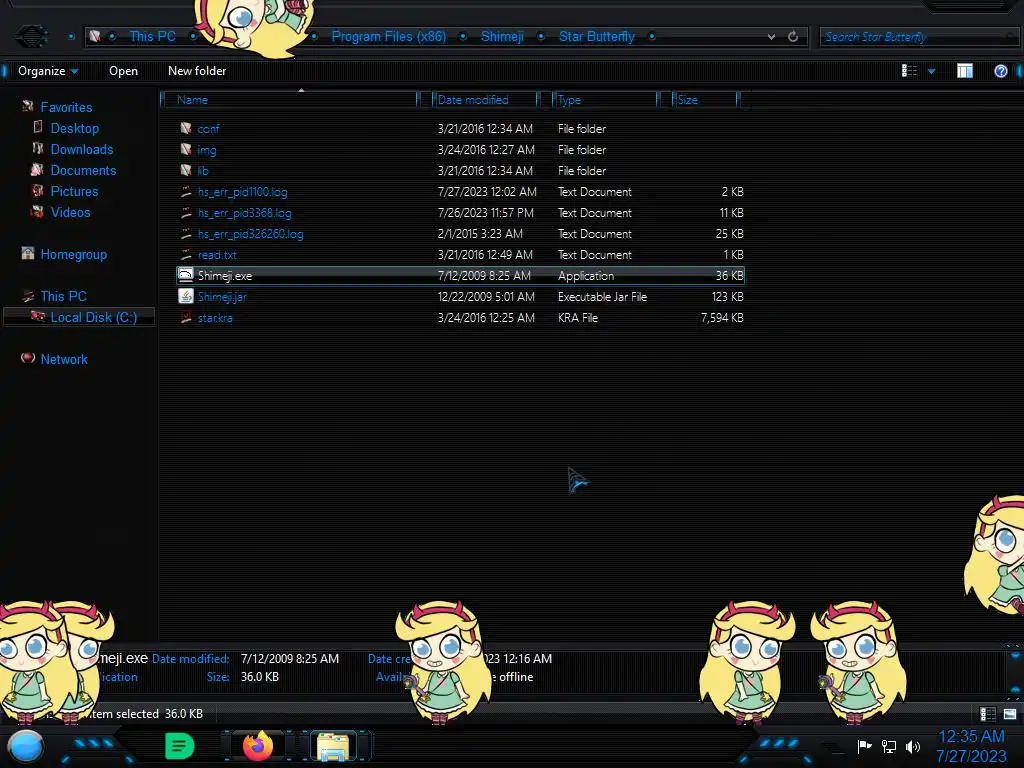Open Desktop in the navigation pane
The height and width of the screenshot is (768, 1024).
[x=74, y=128]
